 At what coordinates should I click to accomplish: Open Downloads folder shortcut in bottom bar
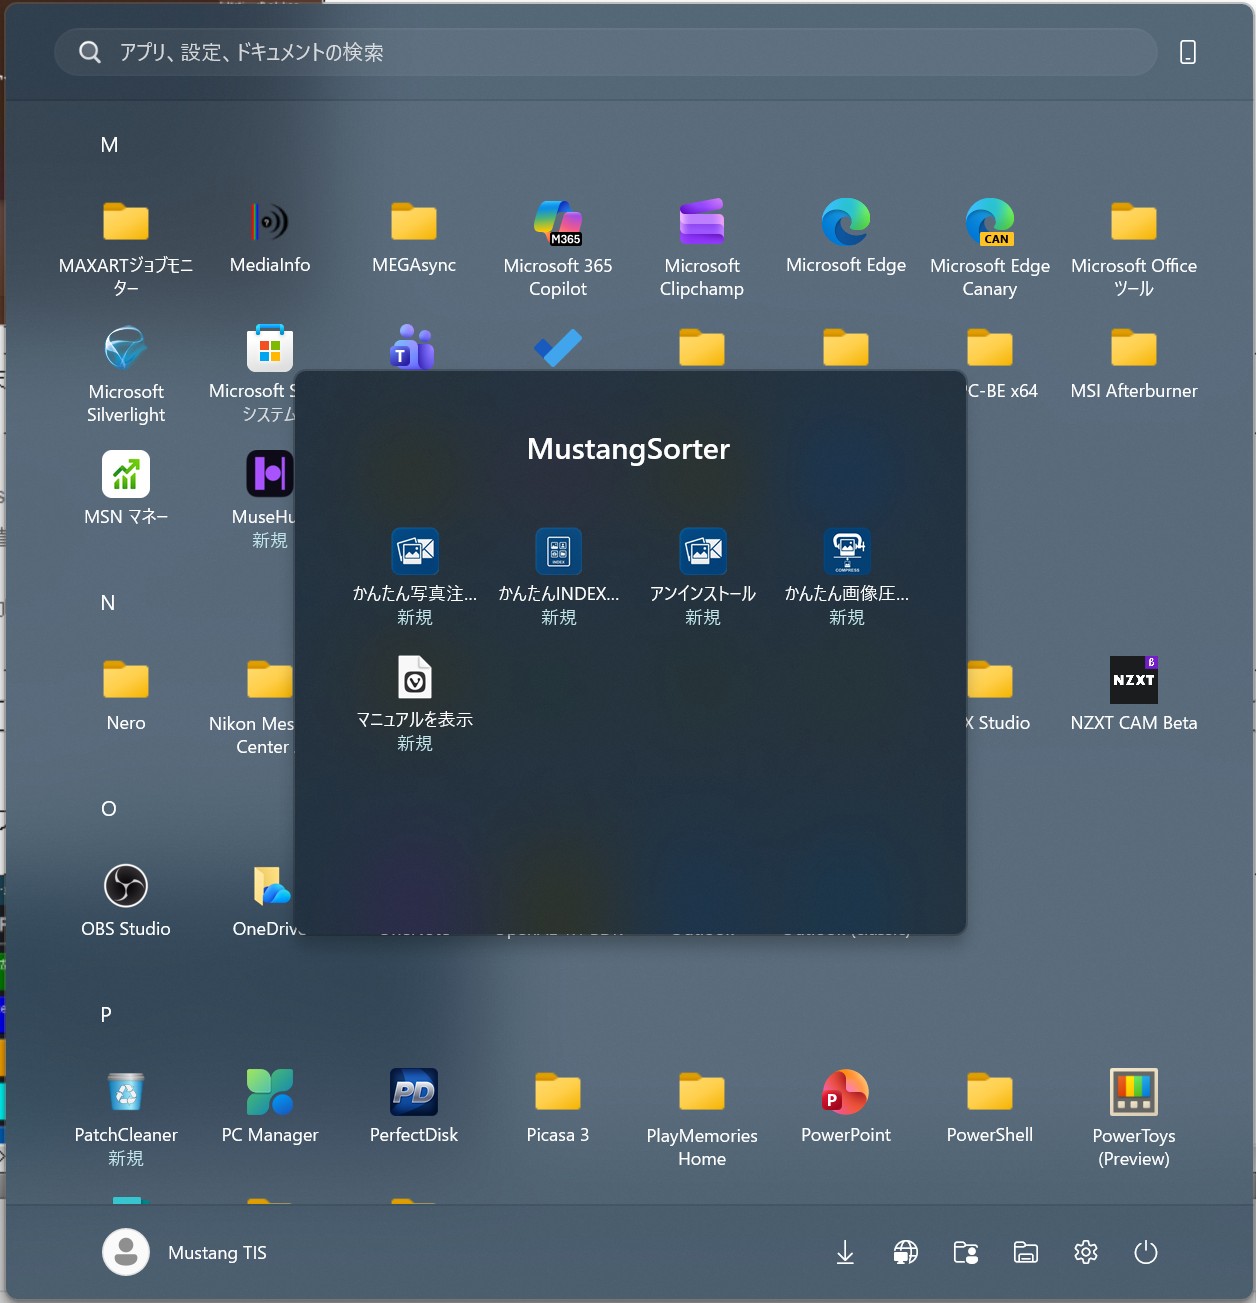pos(845,1252)
